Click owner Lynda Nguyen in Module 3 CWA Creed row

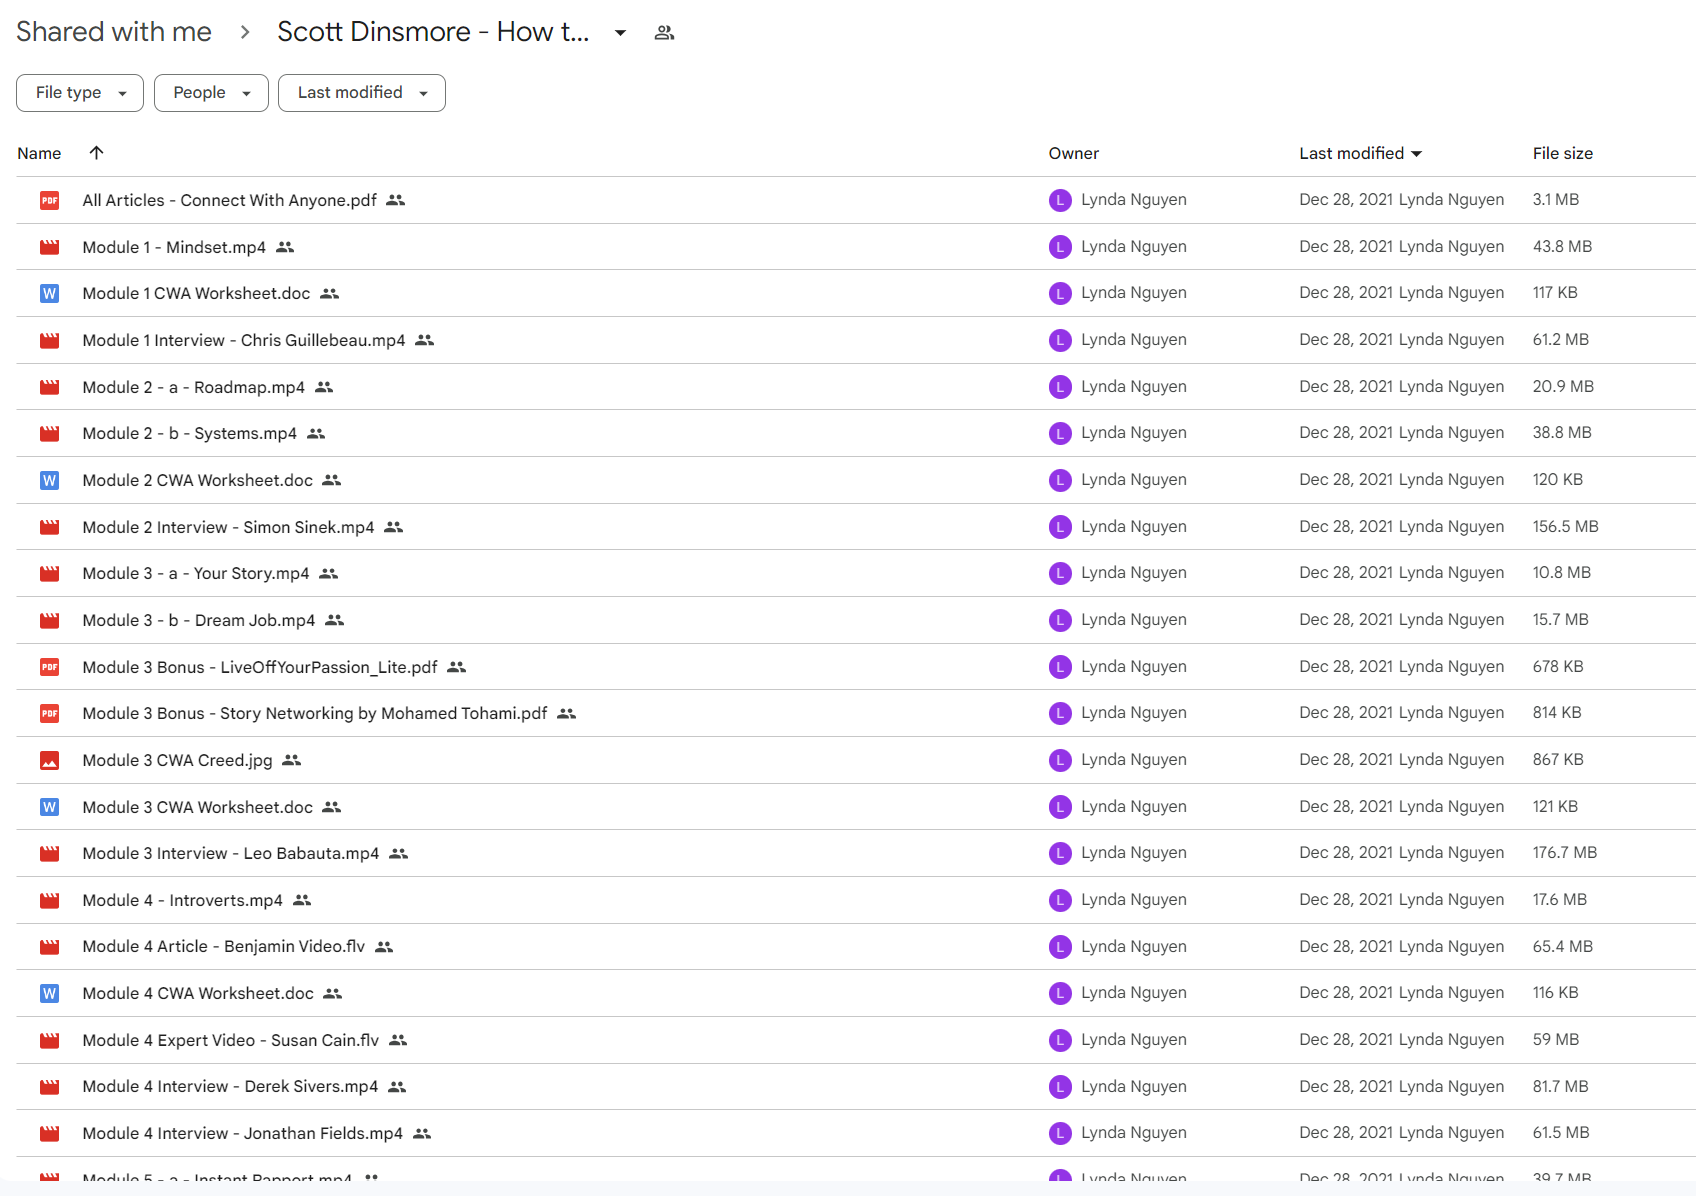point(1133,759)
